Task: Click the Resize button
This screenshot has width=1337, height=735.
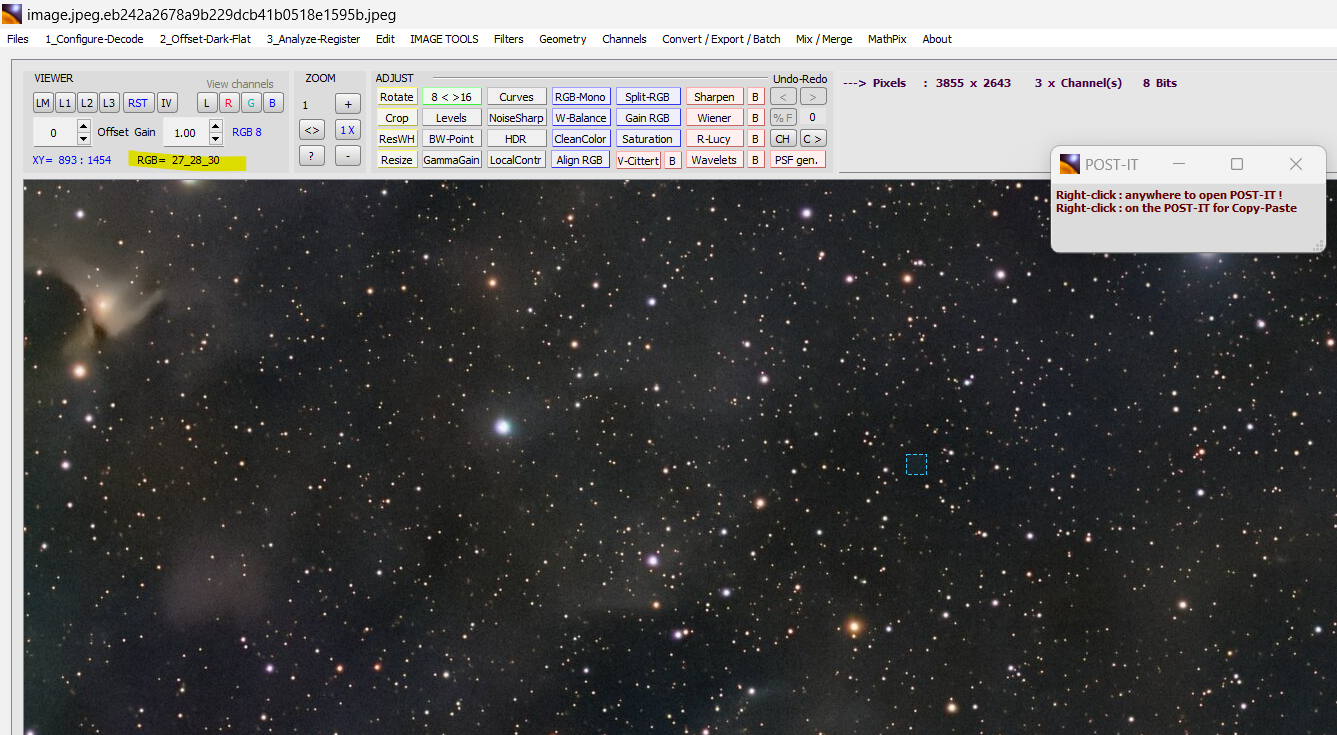Action: click(397, 160)
